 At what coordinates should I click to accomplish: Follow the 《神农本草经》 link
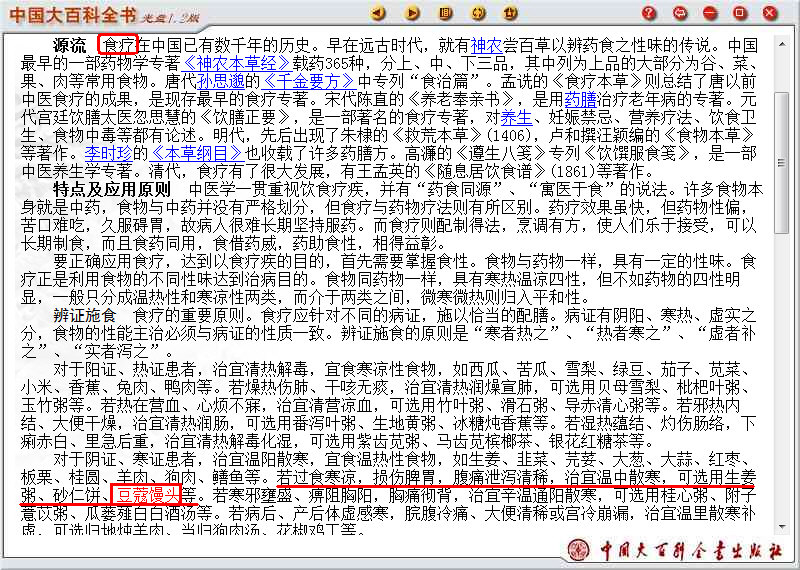231,64
